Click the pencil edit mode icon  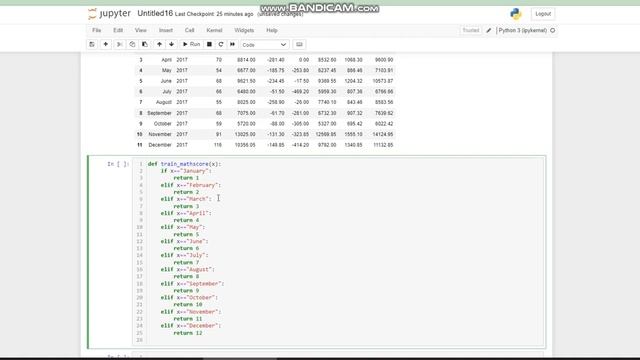tap(489, 31)
